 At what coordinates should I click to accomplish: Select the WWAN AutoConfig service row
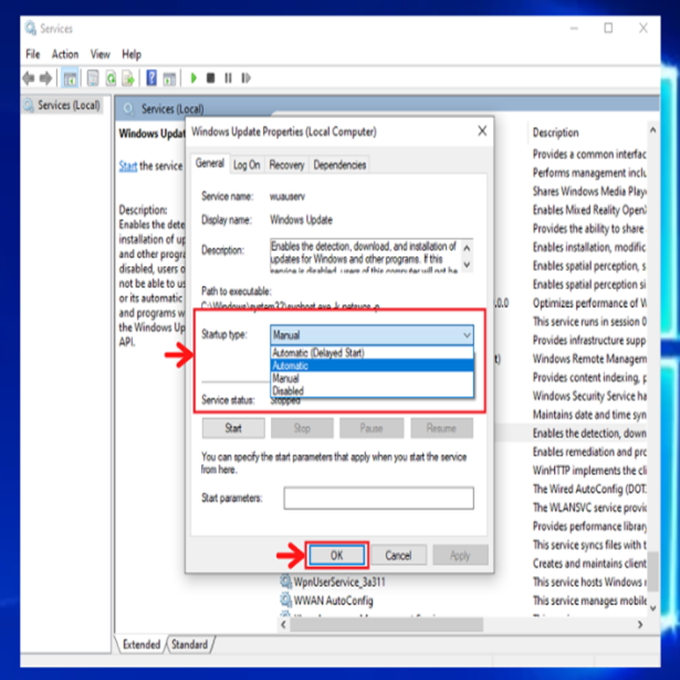pyautogui.click(x=333, y=600)
